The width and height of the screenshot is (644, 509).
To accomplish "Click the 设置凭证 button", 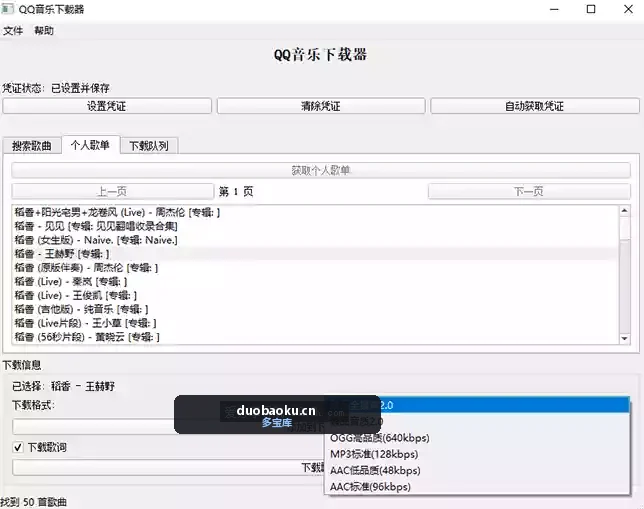I will click(x=107, y=106).
